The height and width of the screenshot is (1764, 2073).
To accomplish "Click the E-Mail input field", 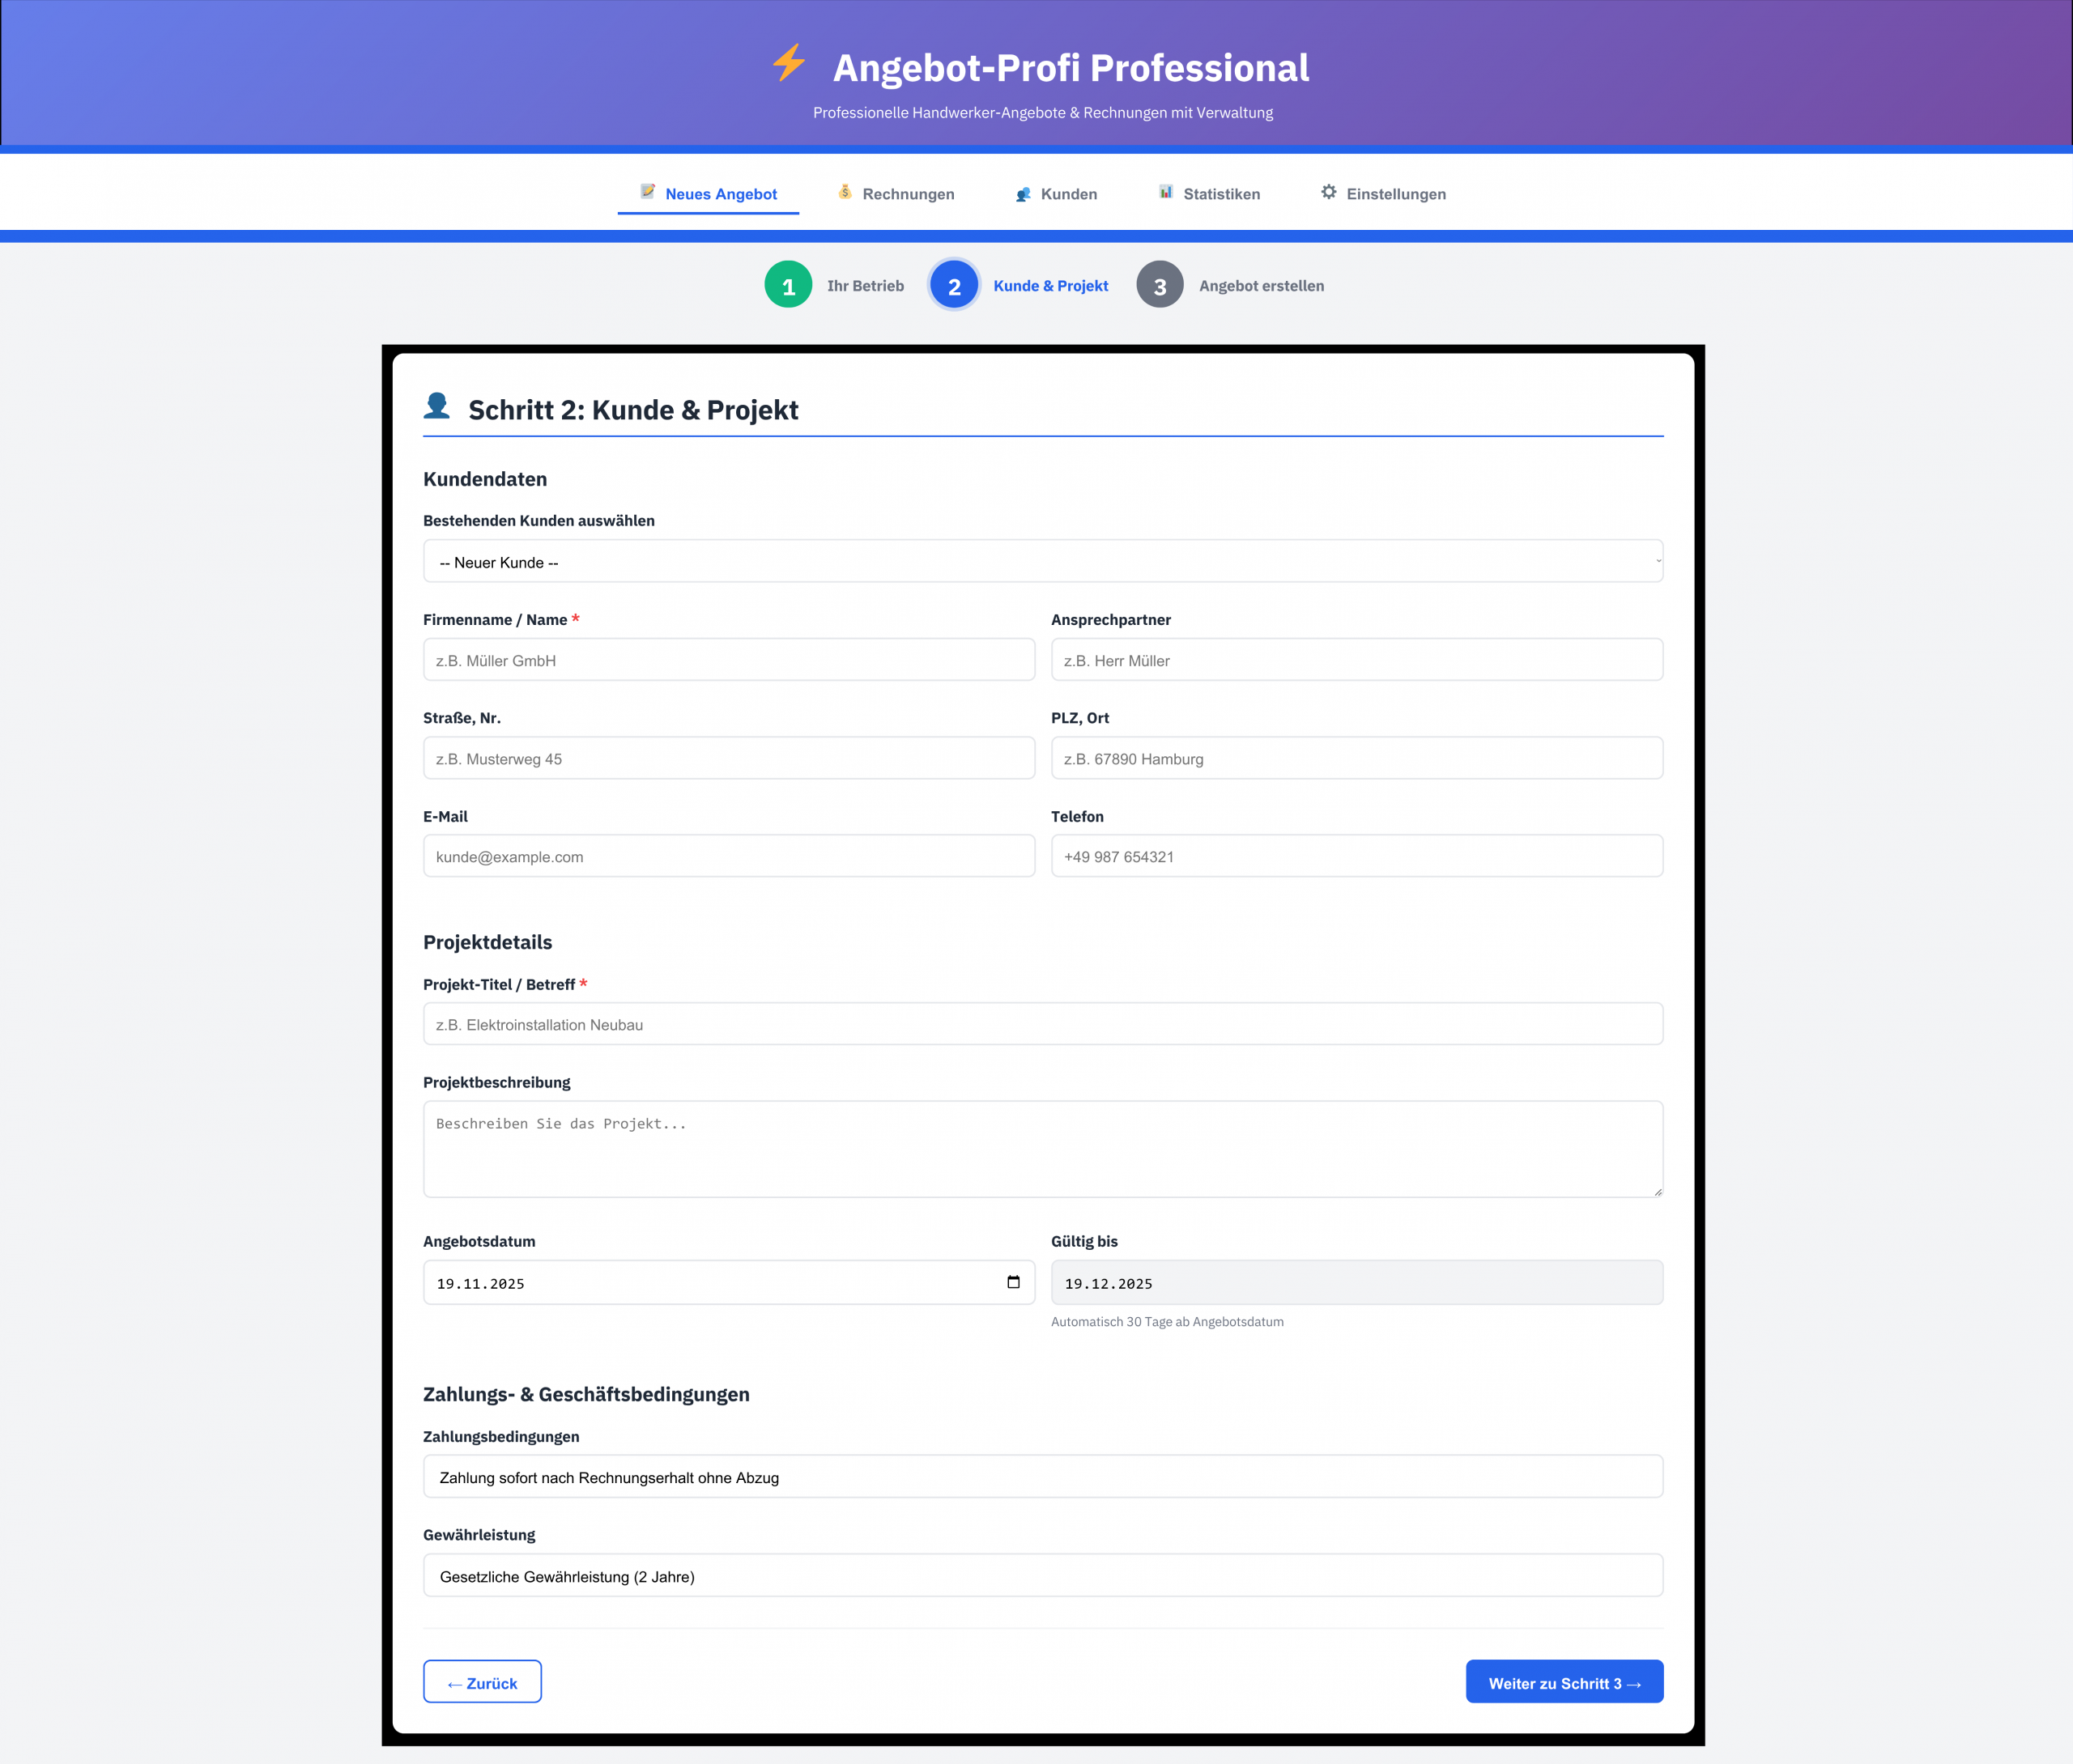I will [x=729, y=856].
